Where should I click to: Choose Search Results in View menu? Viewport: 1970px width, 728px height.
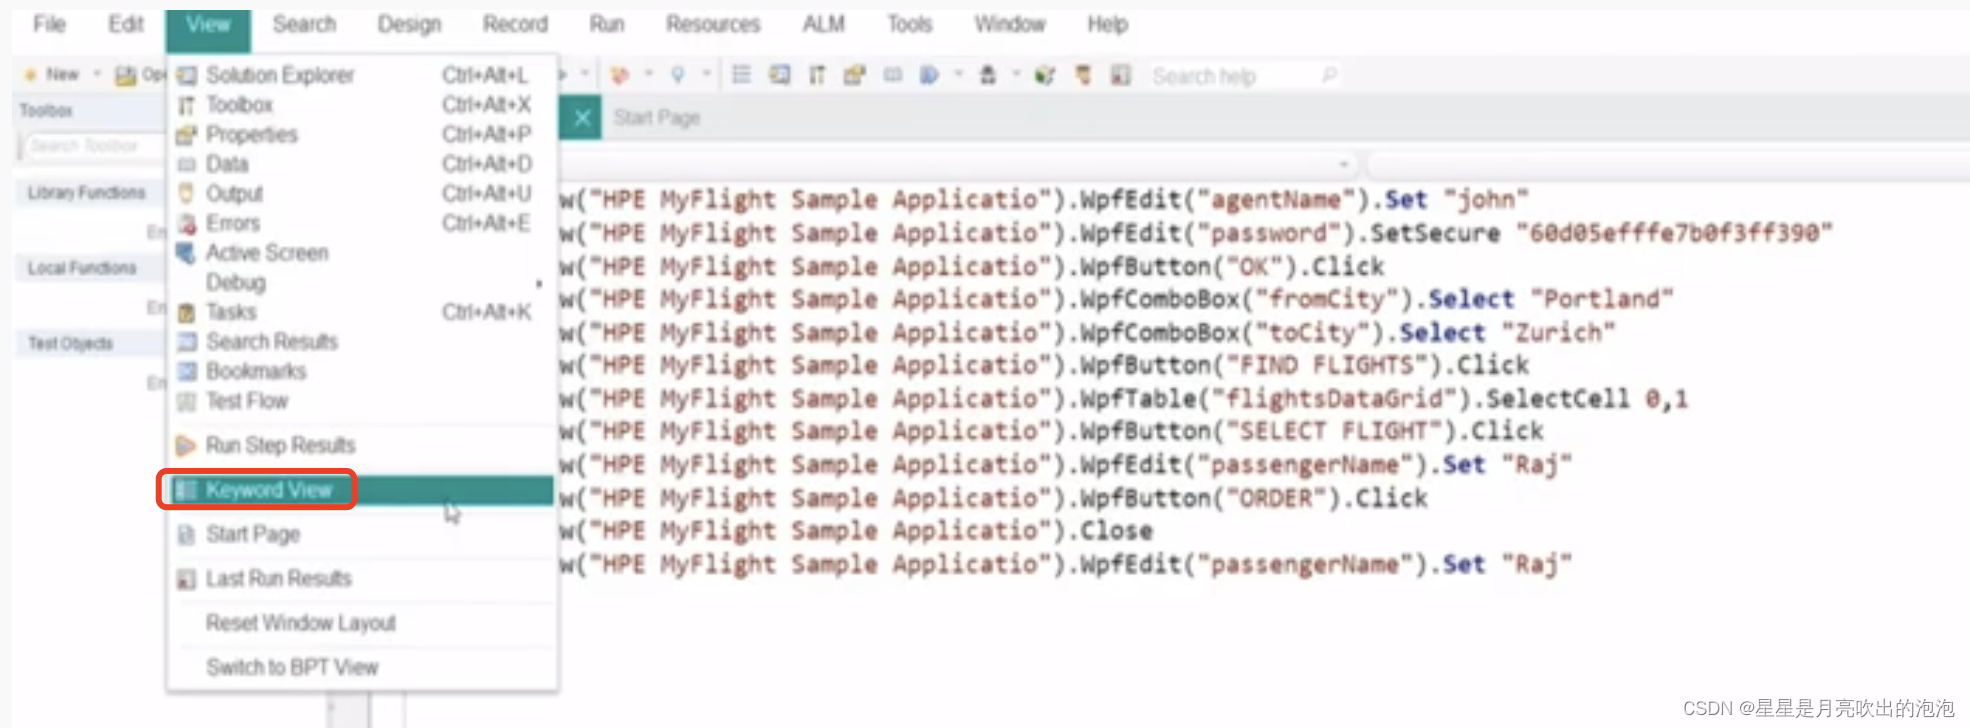coord(361,342)
